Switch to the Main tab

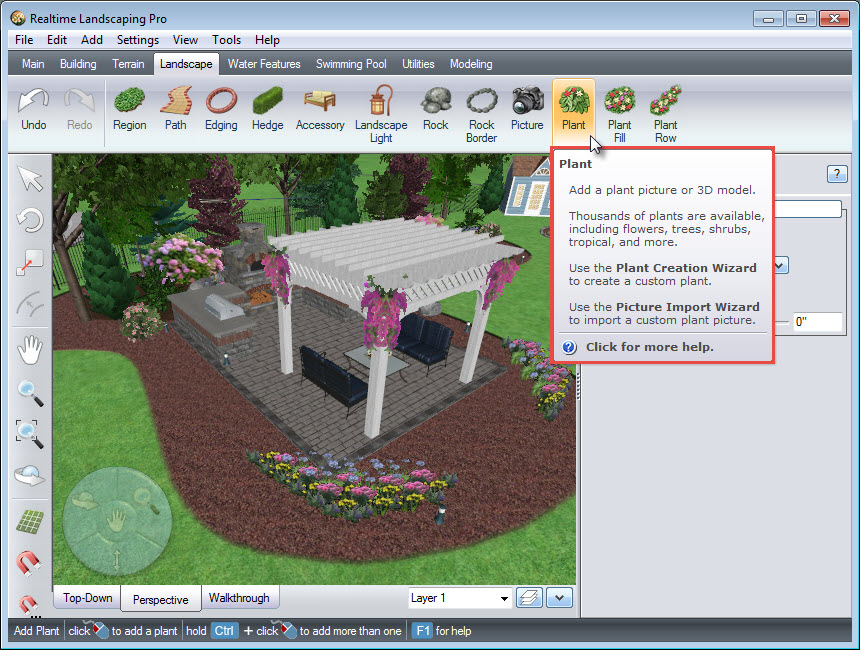point(33,64)
